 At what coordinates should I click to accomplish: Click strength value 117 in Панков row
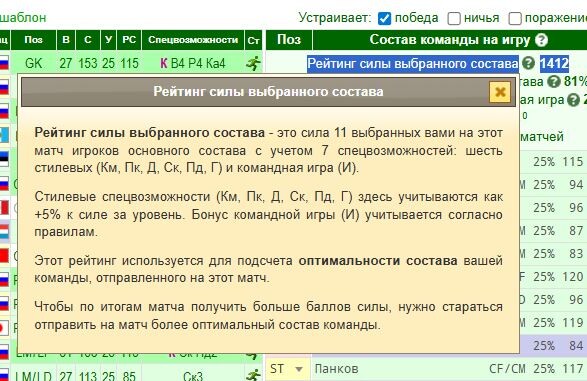[572, 369]
